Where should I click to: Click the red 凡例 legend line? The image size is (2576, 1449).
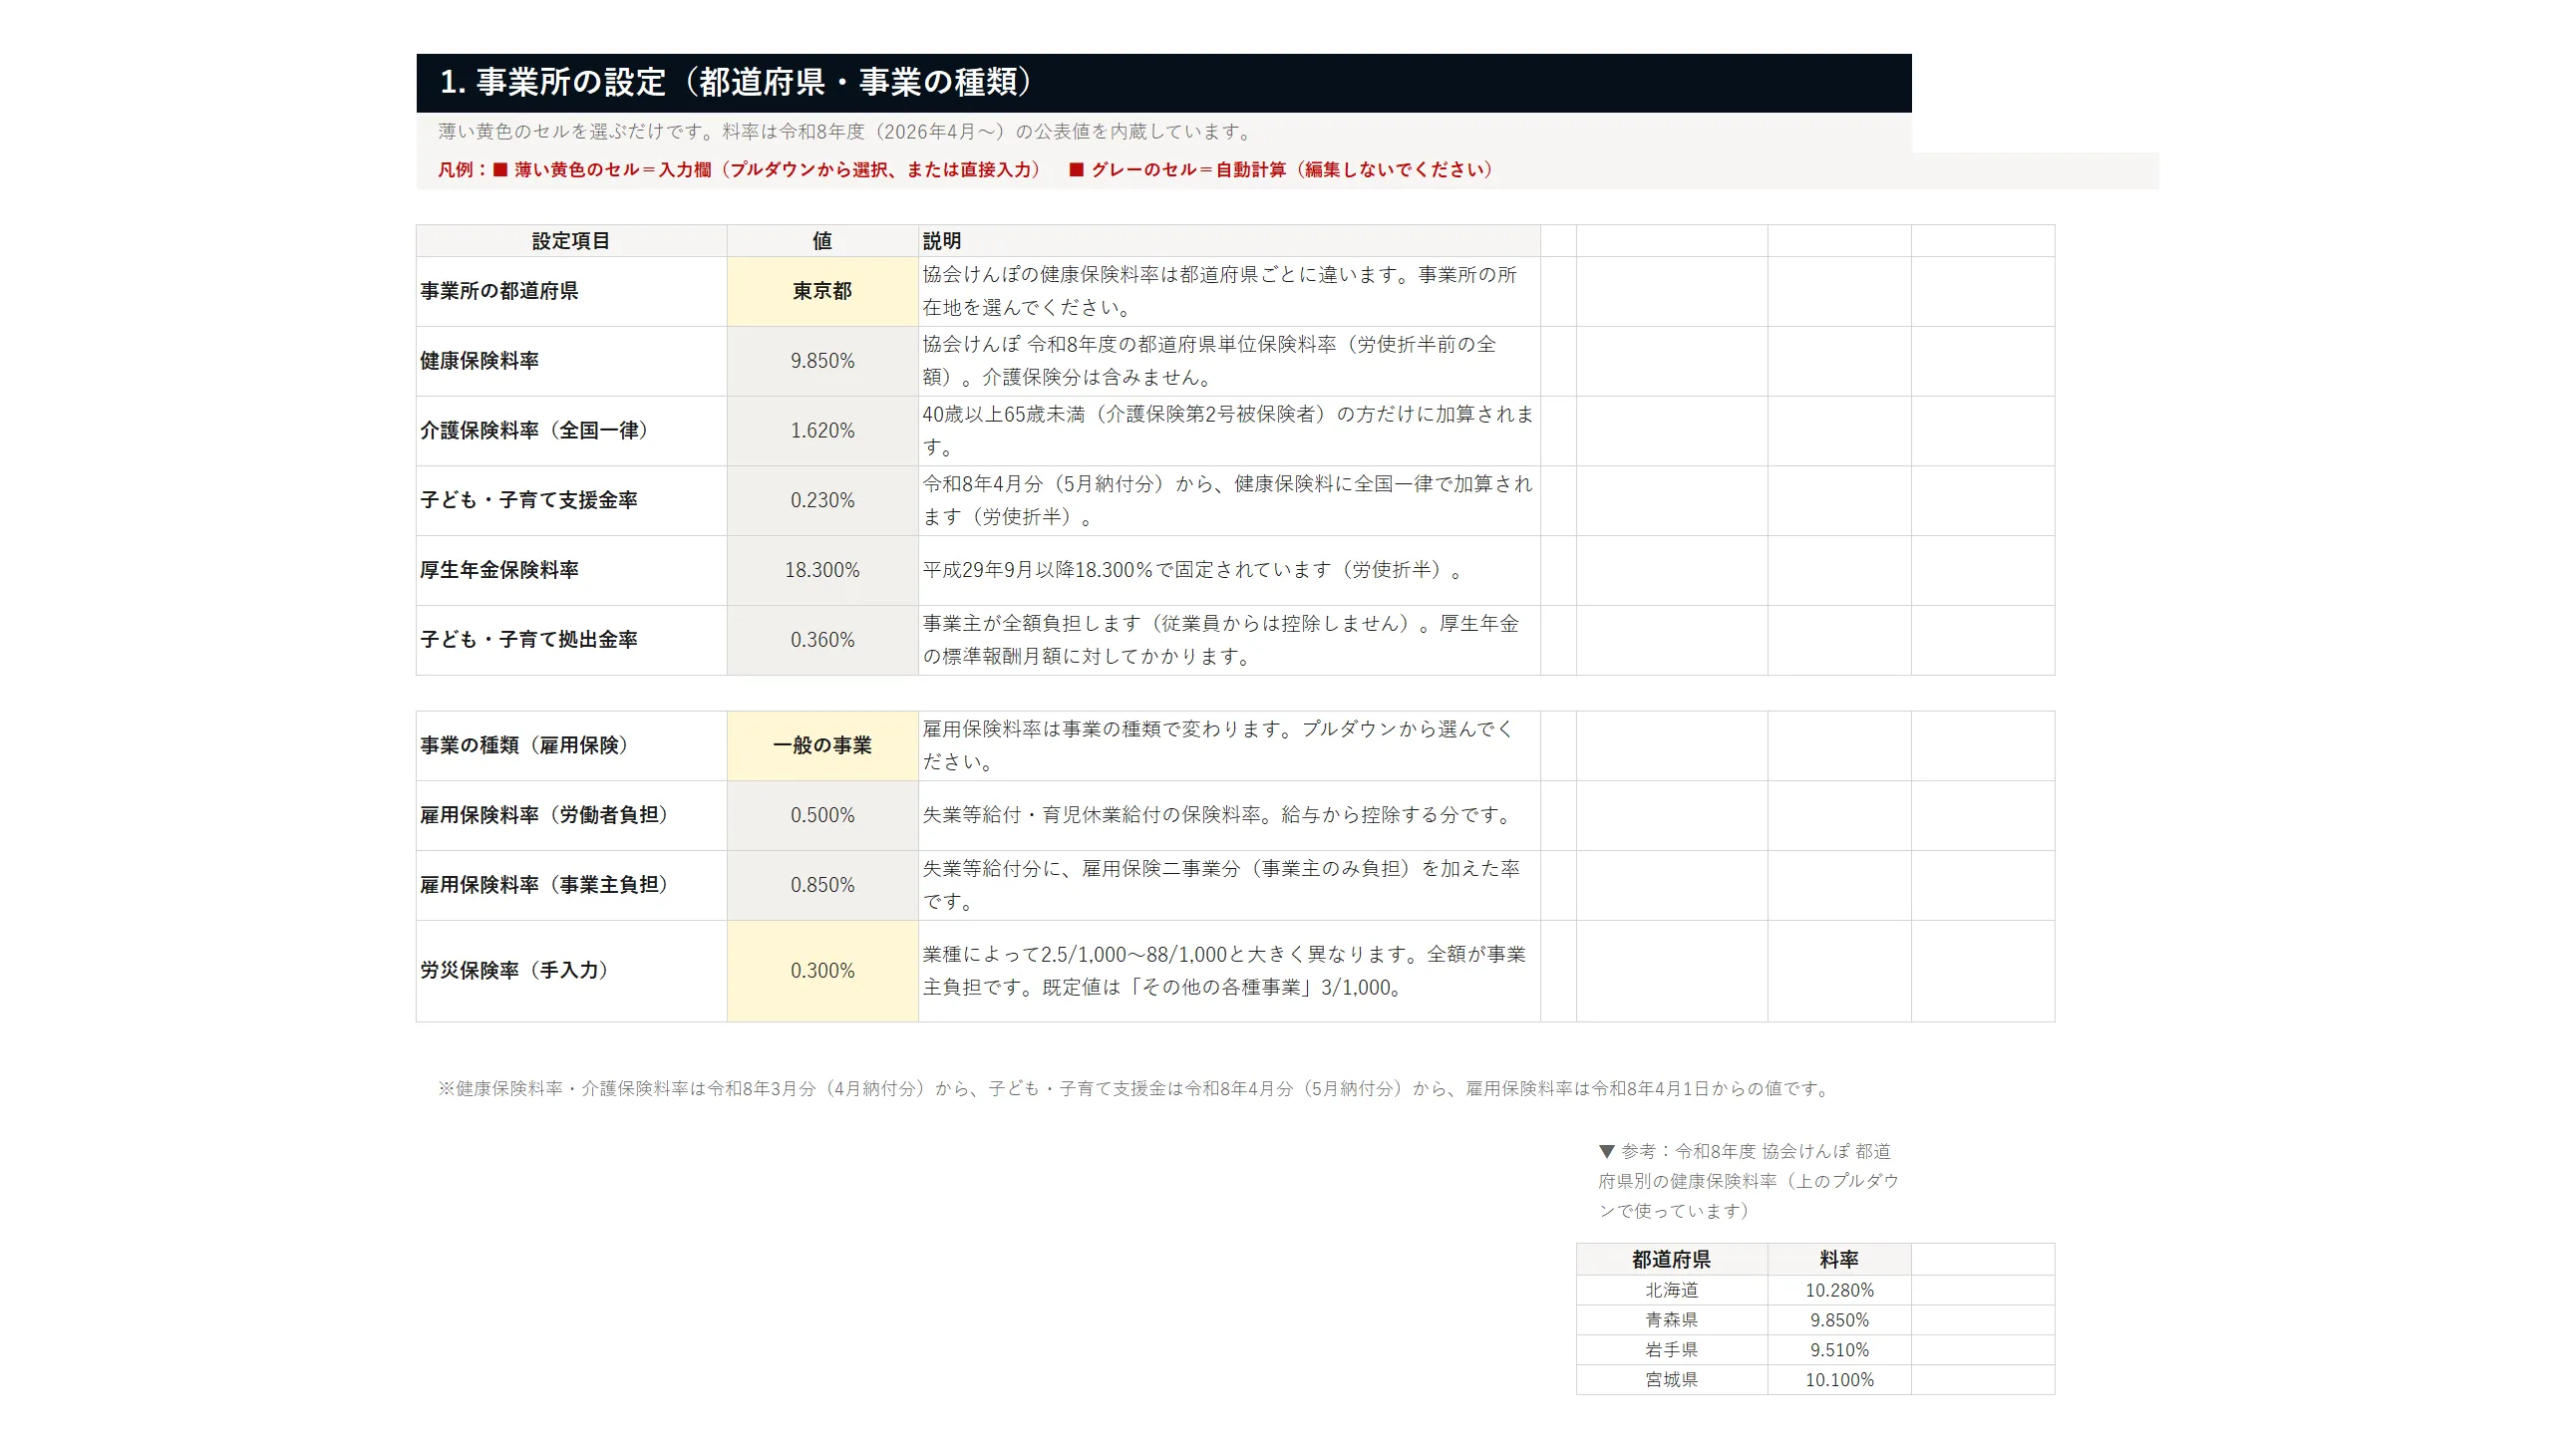(x=965, y=170)
